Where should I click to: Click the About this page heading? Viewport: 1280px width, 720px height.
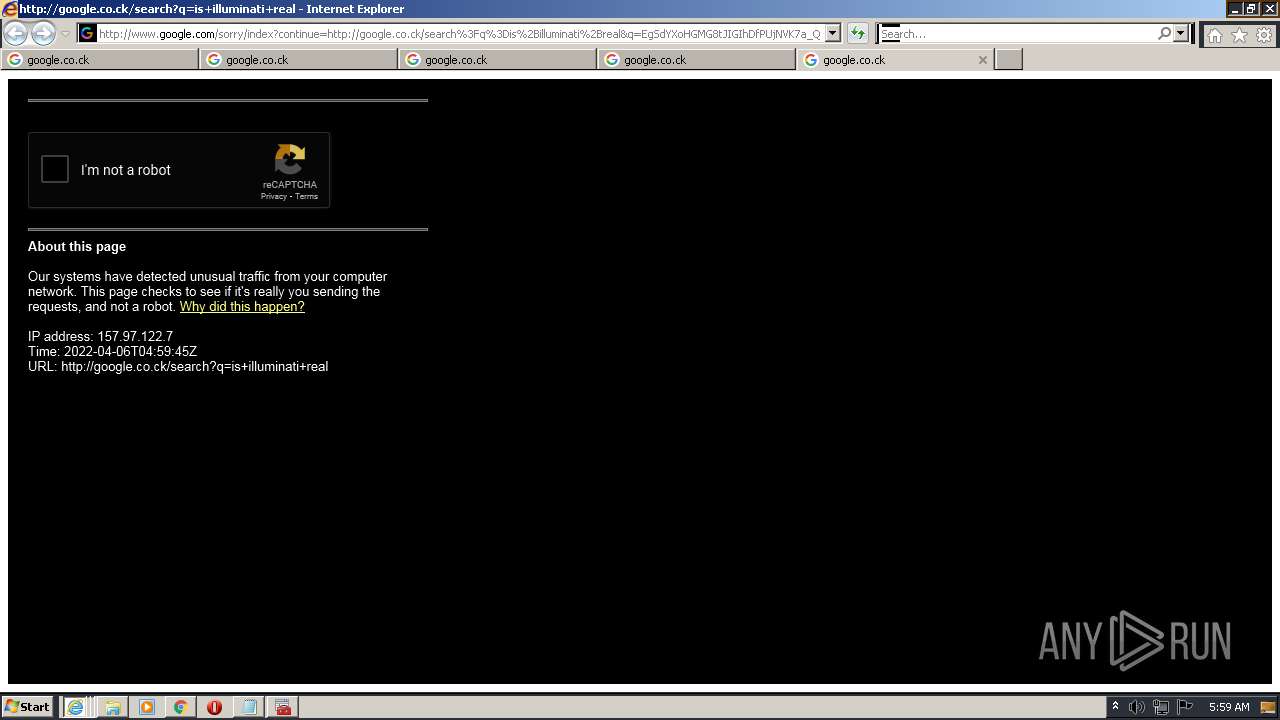[77, 247]
